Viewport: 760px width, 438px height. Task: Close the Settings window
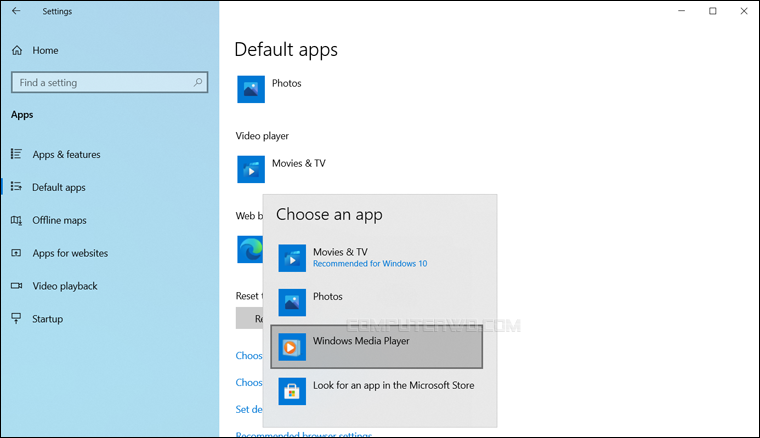(744, 11)
